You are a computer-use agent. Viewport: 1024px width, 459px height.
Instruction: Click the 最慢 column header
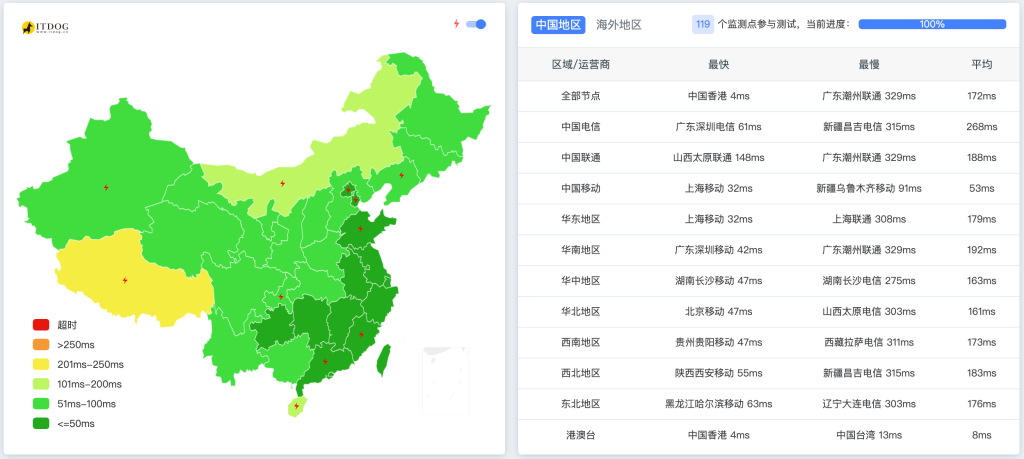[x=868, y=64]
